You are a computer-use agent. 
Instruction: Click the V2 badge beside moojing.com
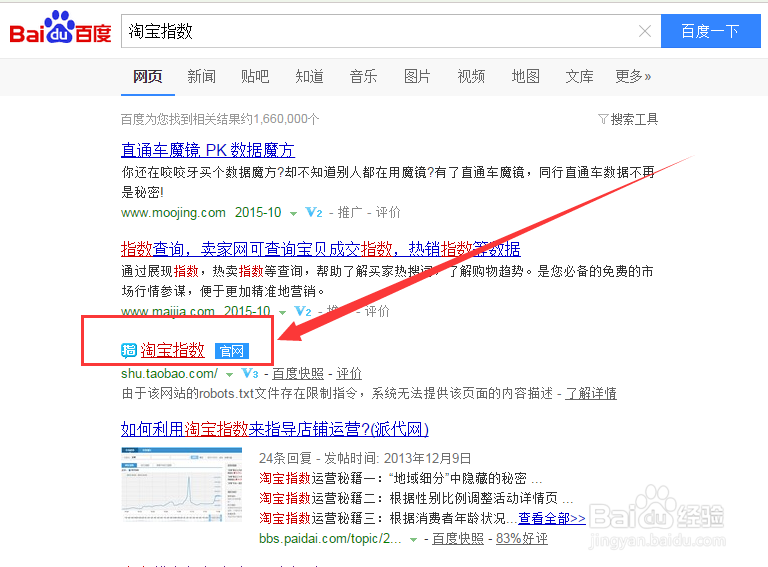[x=313, y=213]
